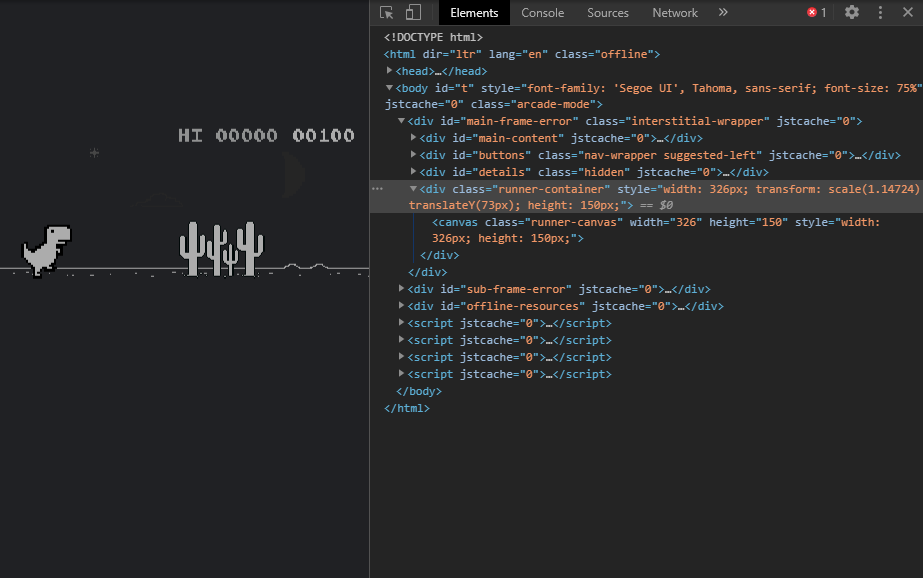Activate the inspect element picker icon

pyautogui.click(x=387, y=13)
